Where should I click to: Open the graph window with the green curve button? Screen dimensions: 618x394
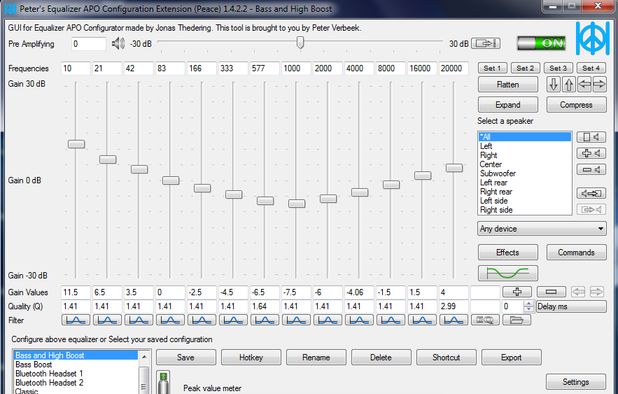click(508, 273)
